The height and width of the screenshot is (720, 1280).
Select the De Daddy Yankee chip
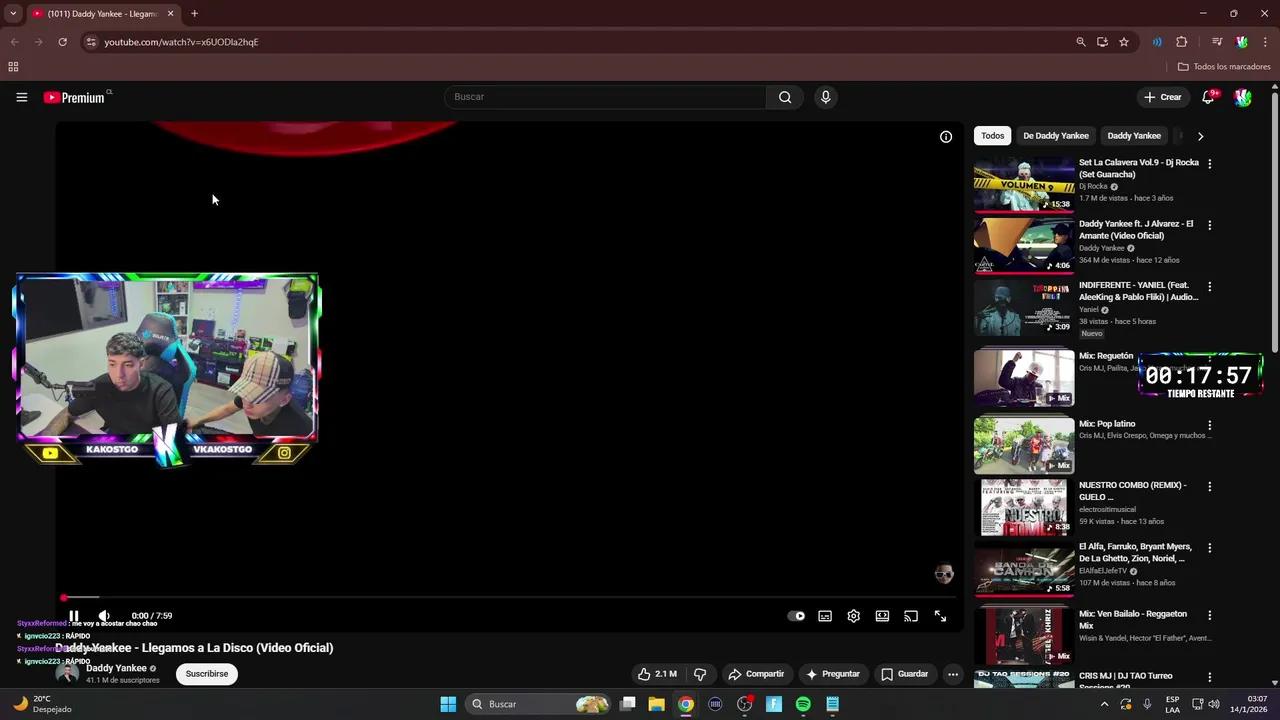(1056, 136)
